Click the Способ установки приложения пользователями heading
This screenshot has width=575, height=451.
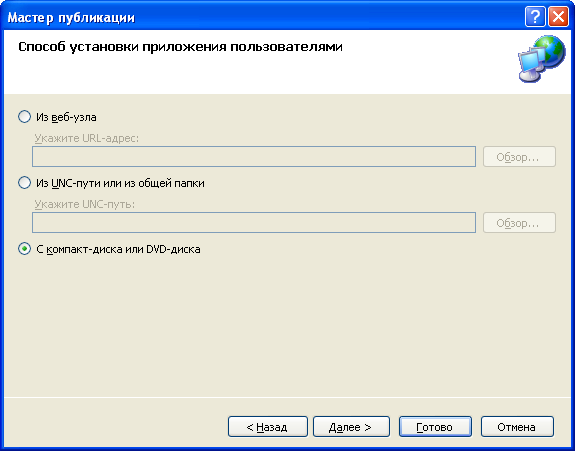180,47
